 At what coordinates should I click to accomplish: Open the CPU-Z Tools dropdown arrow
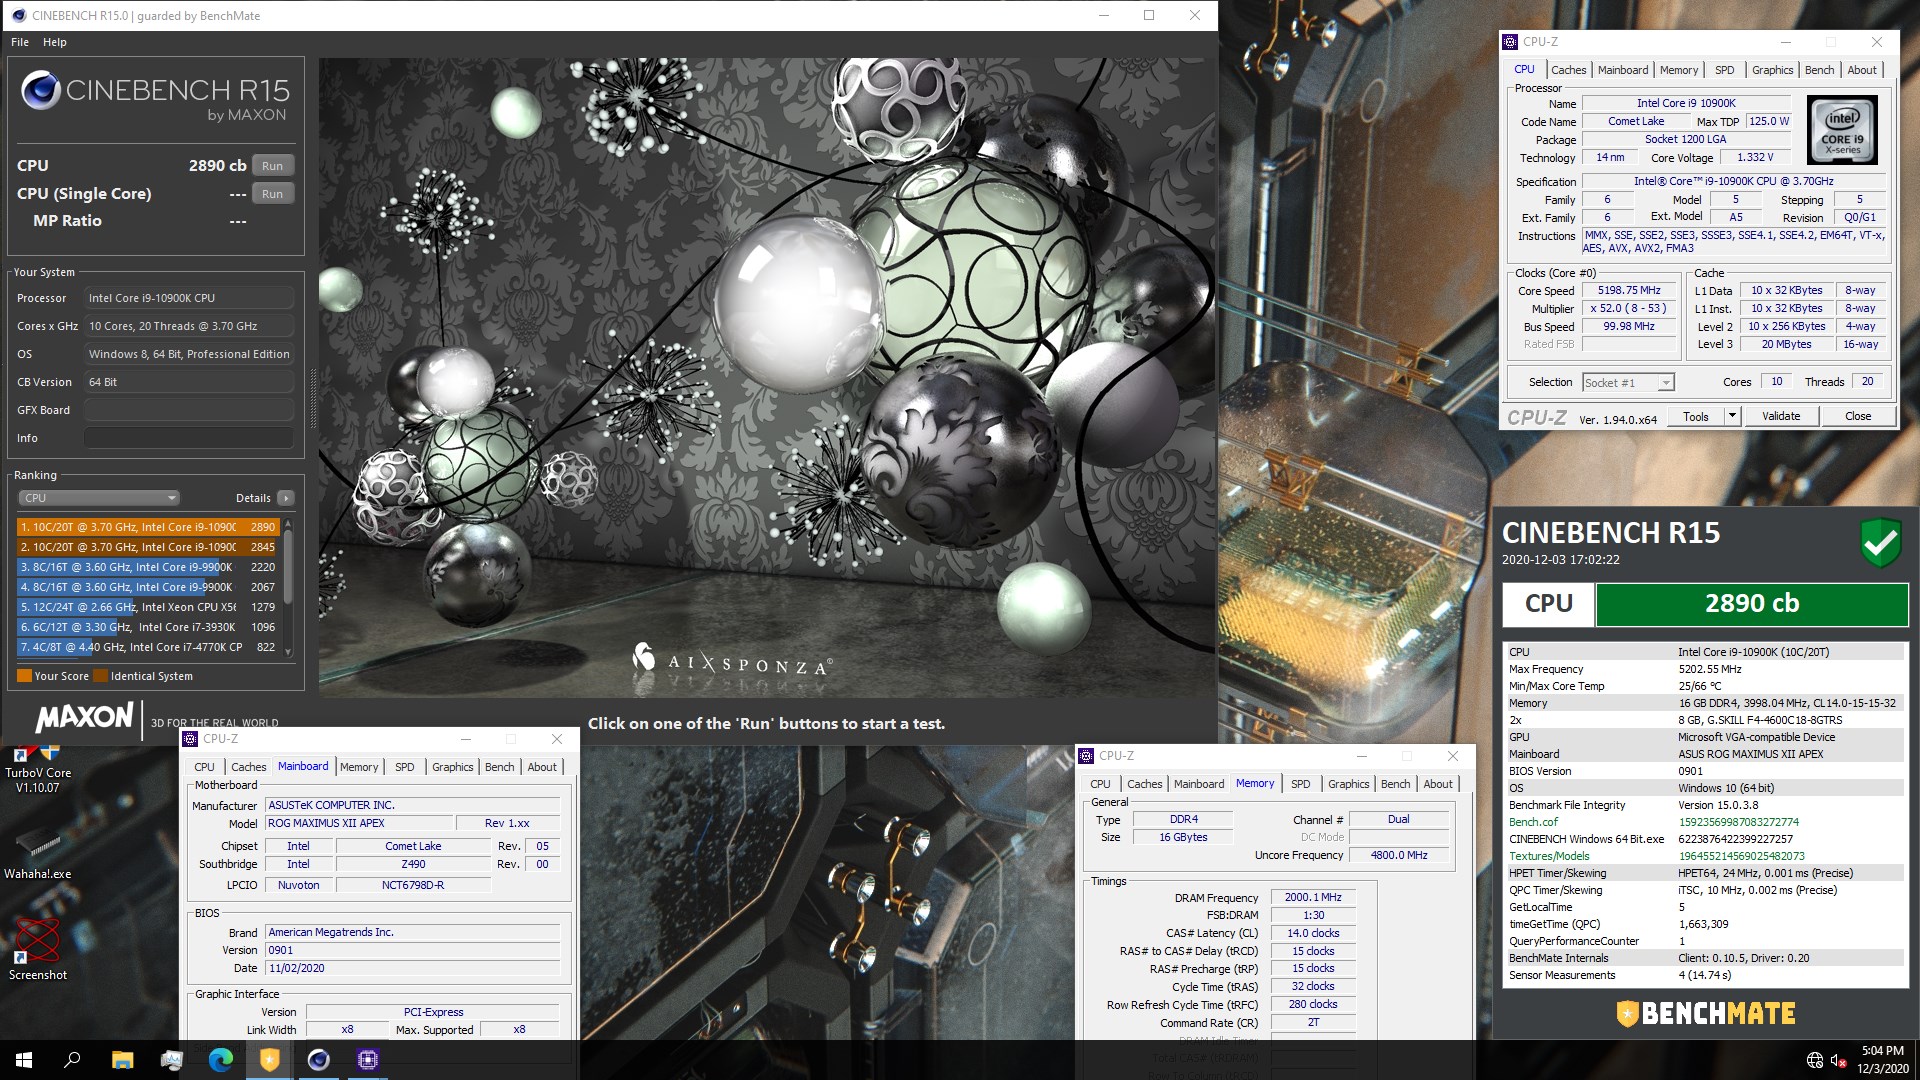[x=1732, y=416]
